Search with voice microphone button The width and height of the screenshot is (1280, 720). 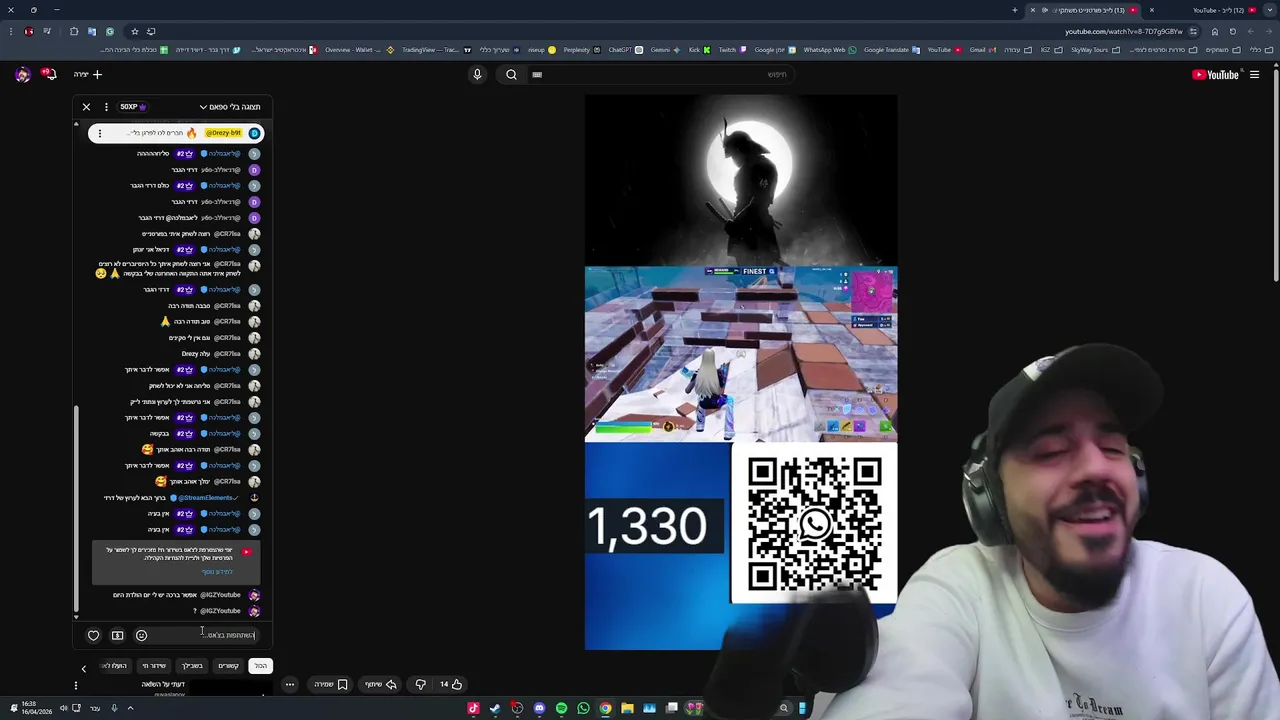[x=477, y=74]
